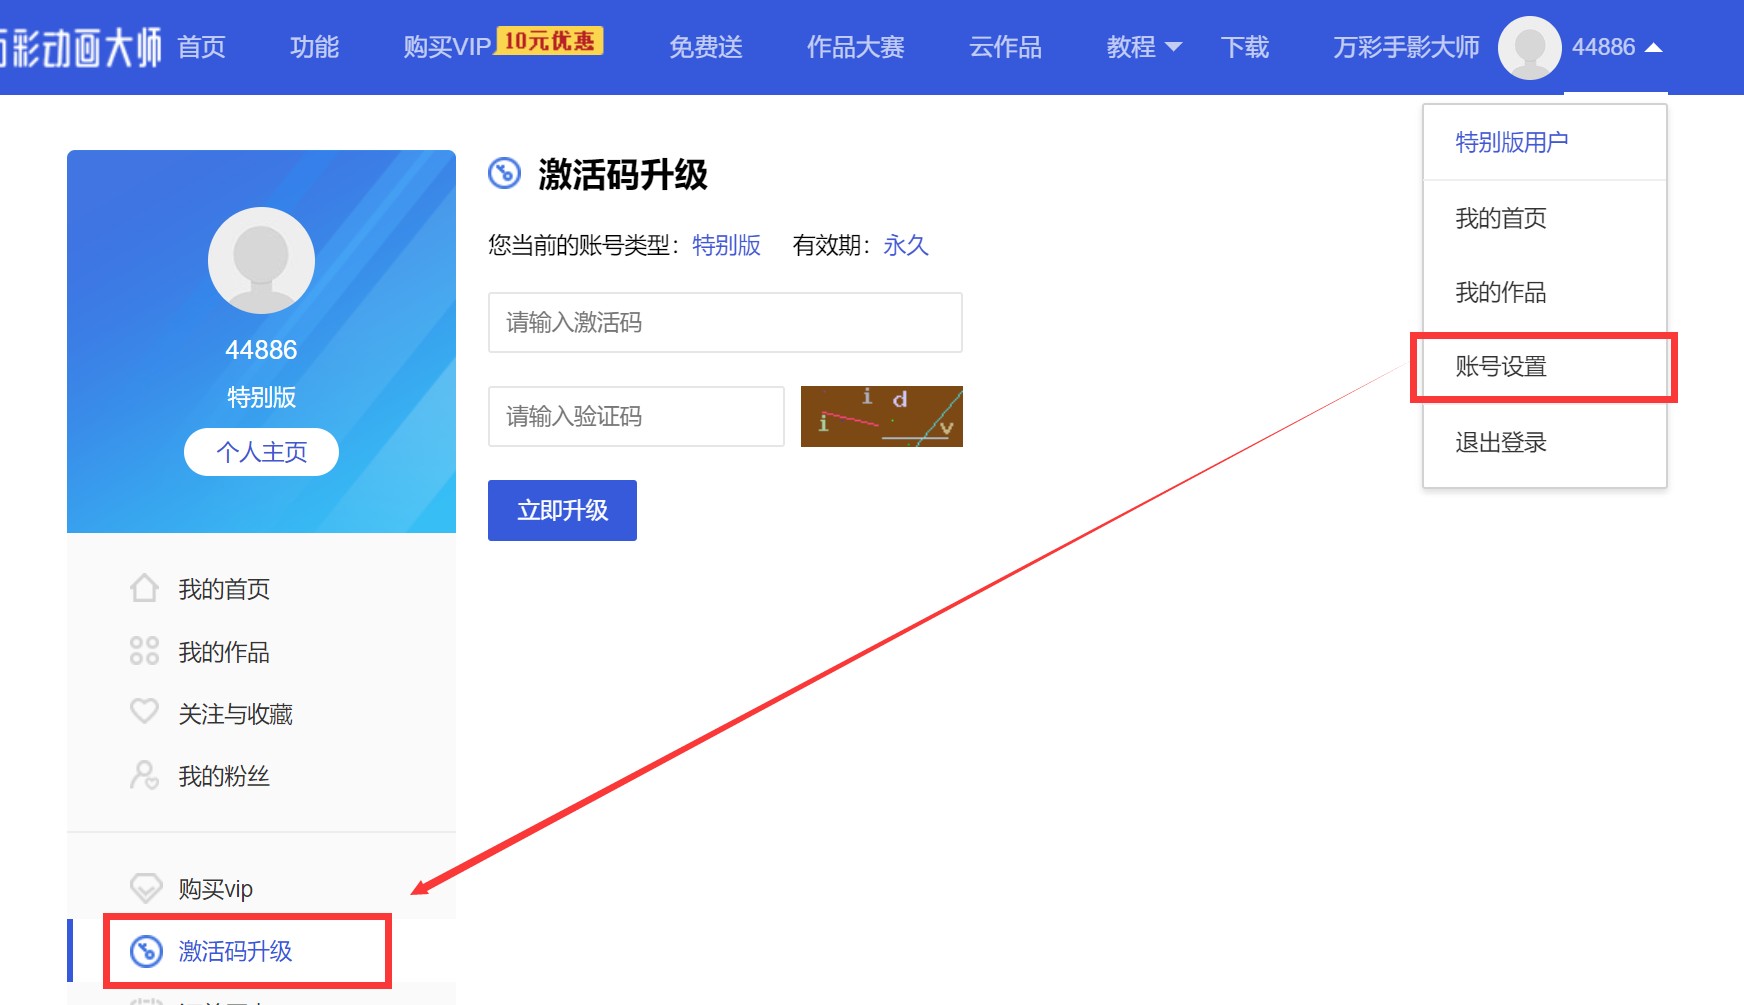The width and height of the screenshot is (1744, 1005).
Task: Refresh the captcha image
Action: [x=881, y=416]
